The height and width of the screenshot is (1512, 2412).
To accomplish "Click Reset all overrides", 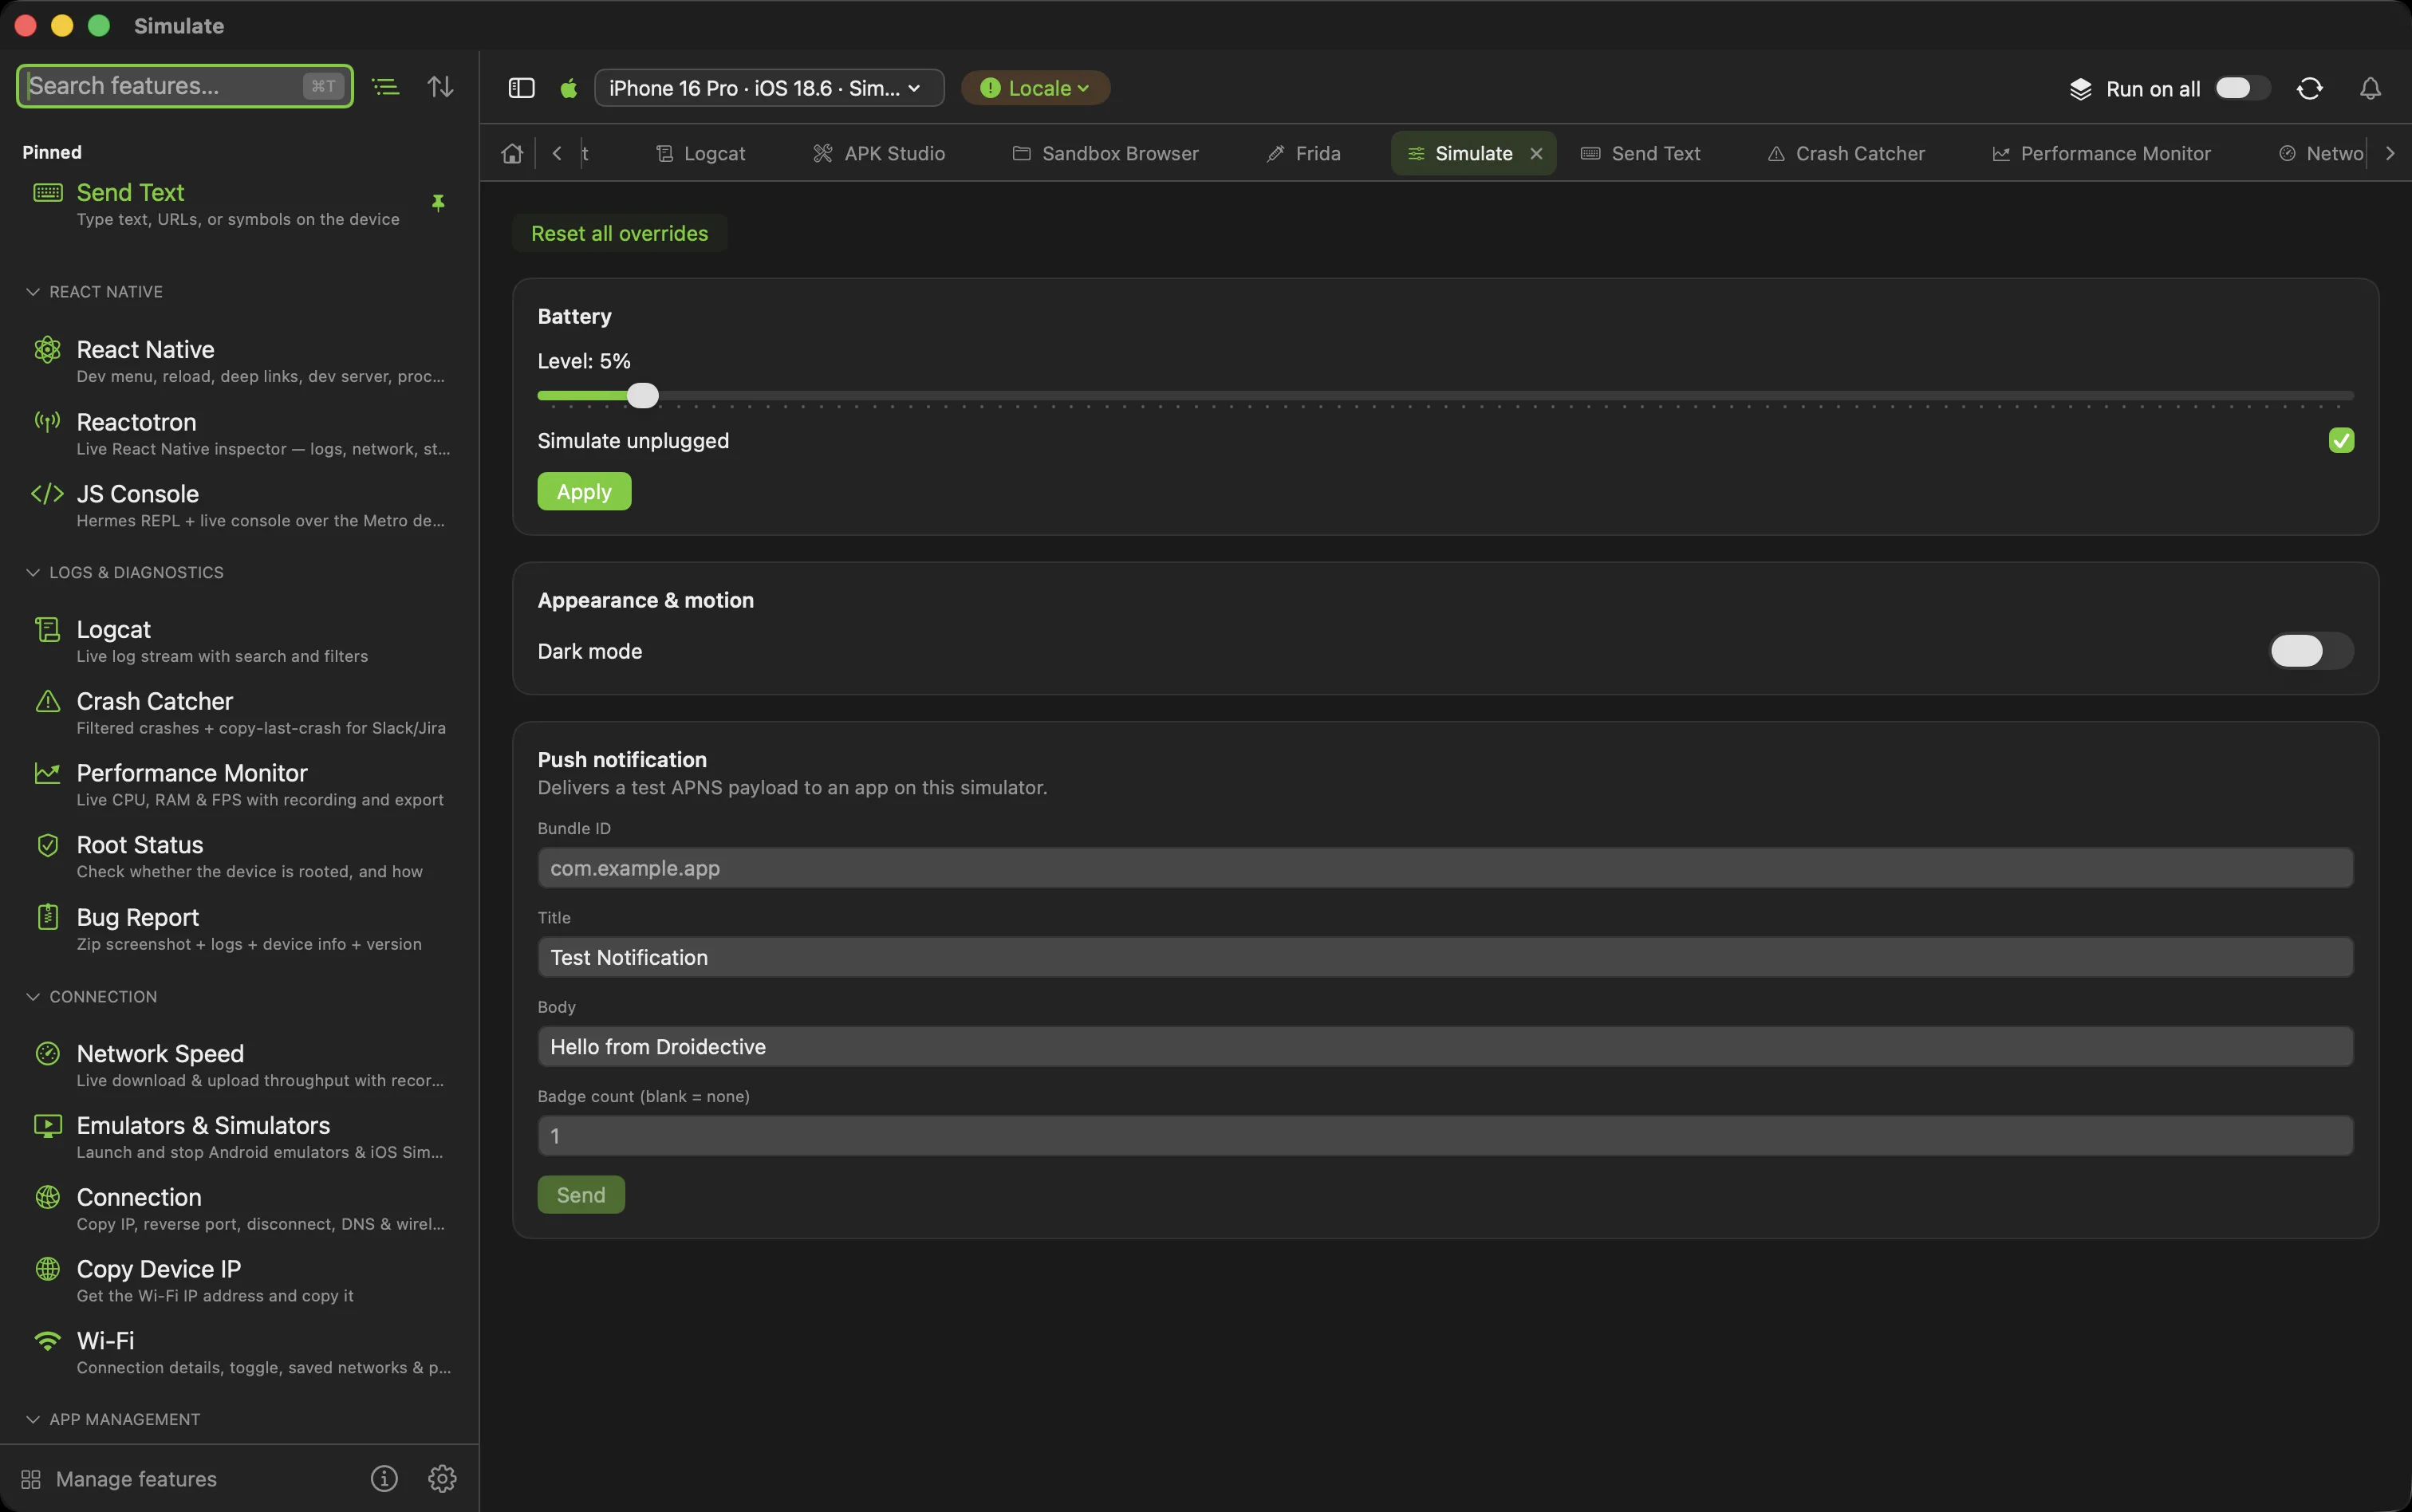I will 619,233.
